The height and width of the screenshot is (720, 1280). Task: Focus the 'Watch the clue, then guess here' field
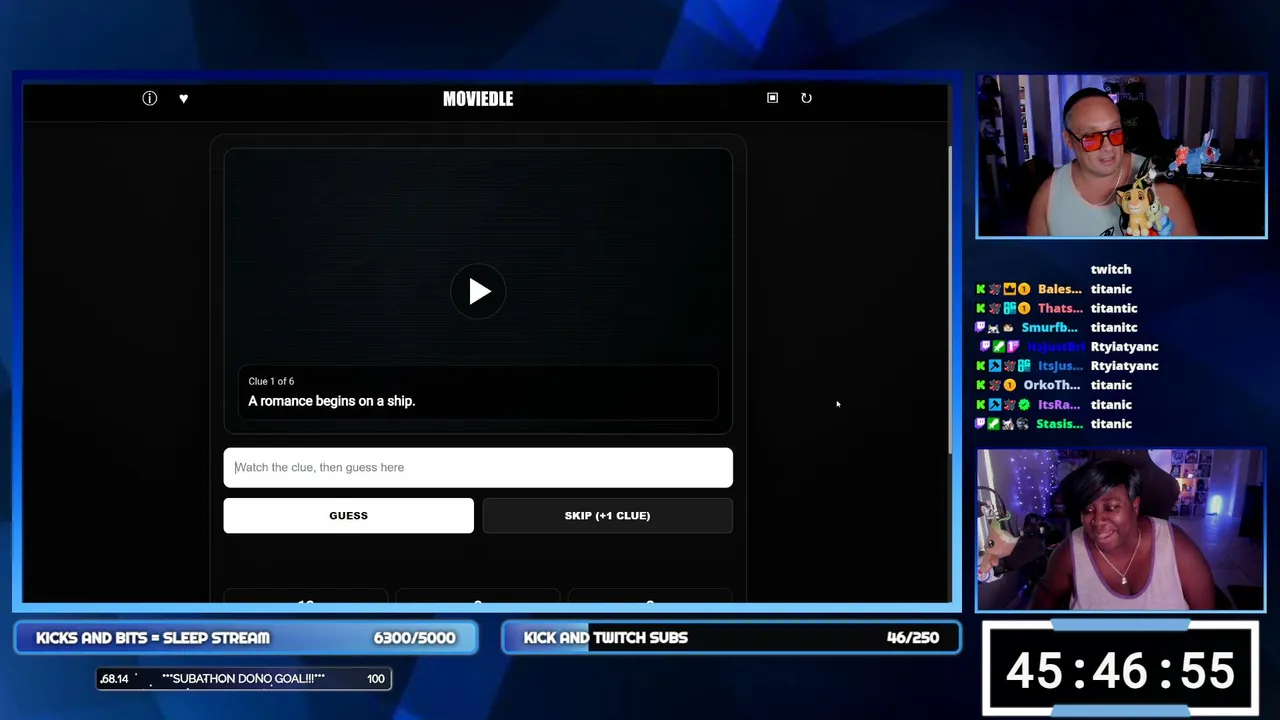(478, 467)
